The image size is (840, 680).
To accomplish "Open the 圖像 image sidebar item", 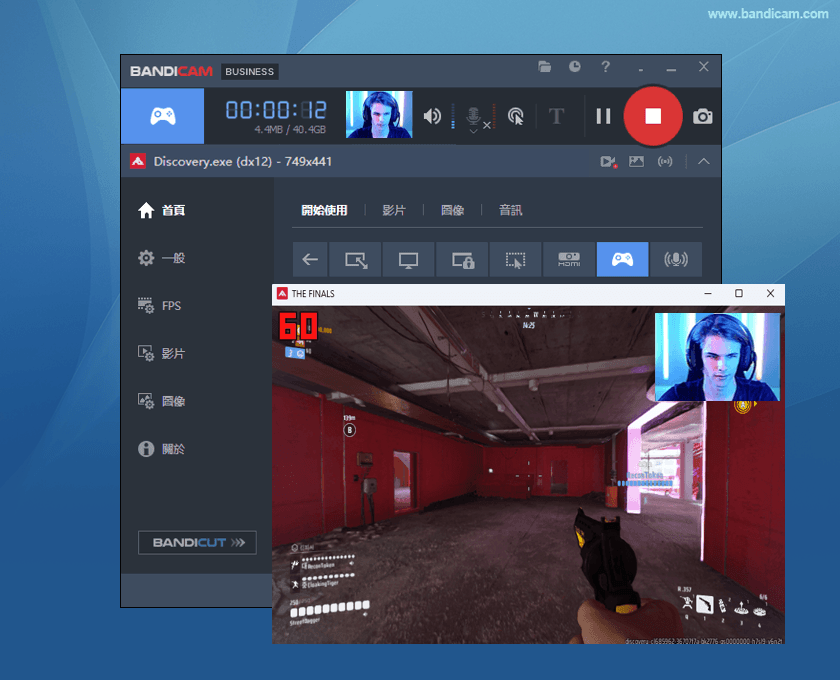I will tap(161, 401).
